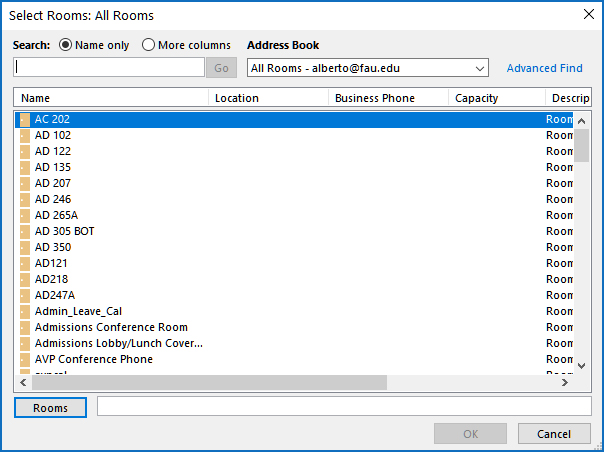Click the room icon beside AD218
Screen dimensions: 604x452
pyautogui.click(x=25, y=279)
